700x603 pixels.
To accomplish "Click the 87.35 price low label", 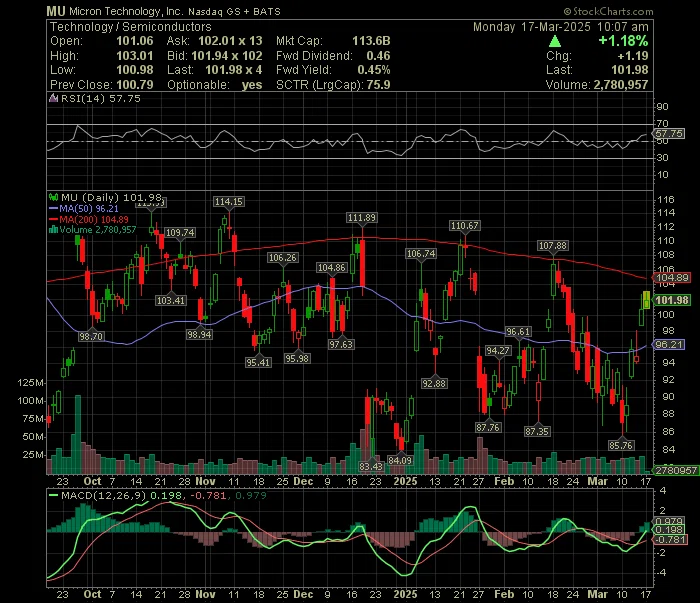I will tap(537, 432).
